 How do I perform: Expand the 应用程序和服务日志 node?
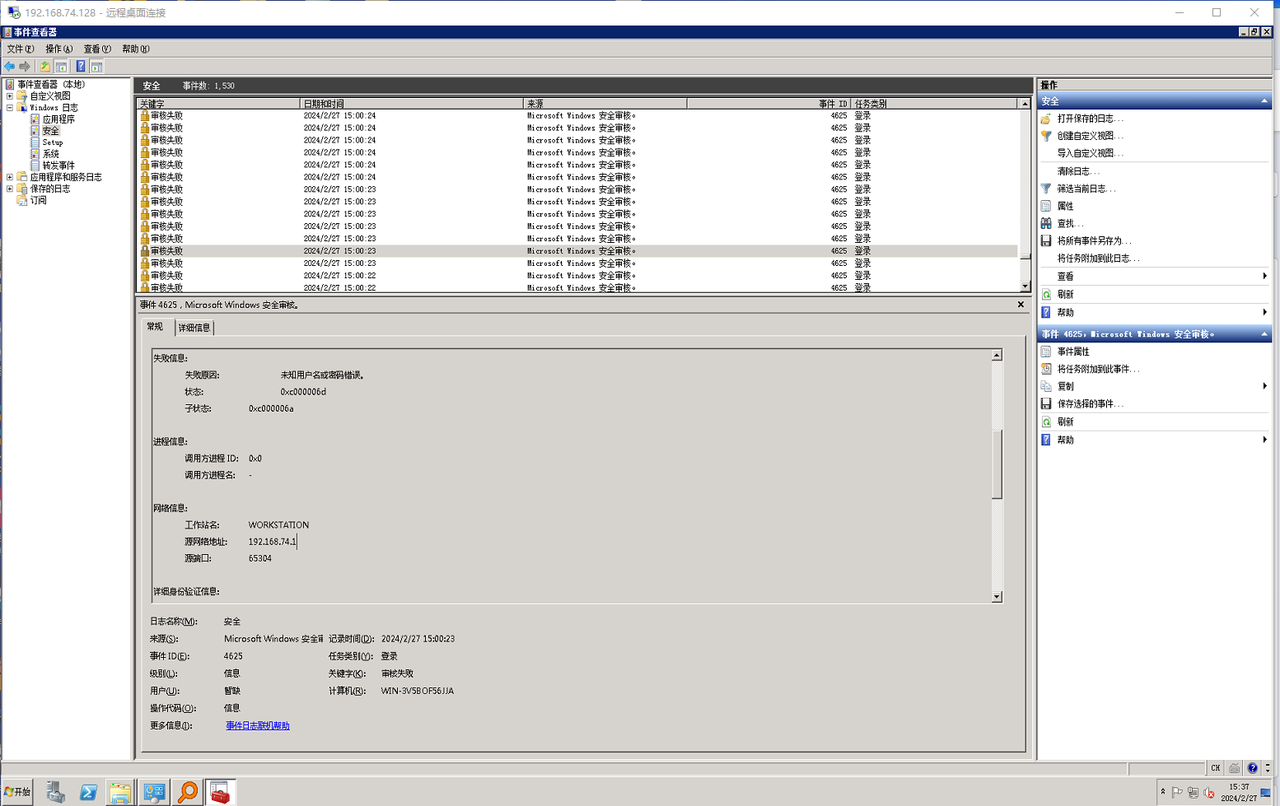point(10,177)
